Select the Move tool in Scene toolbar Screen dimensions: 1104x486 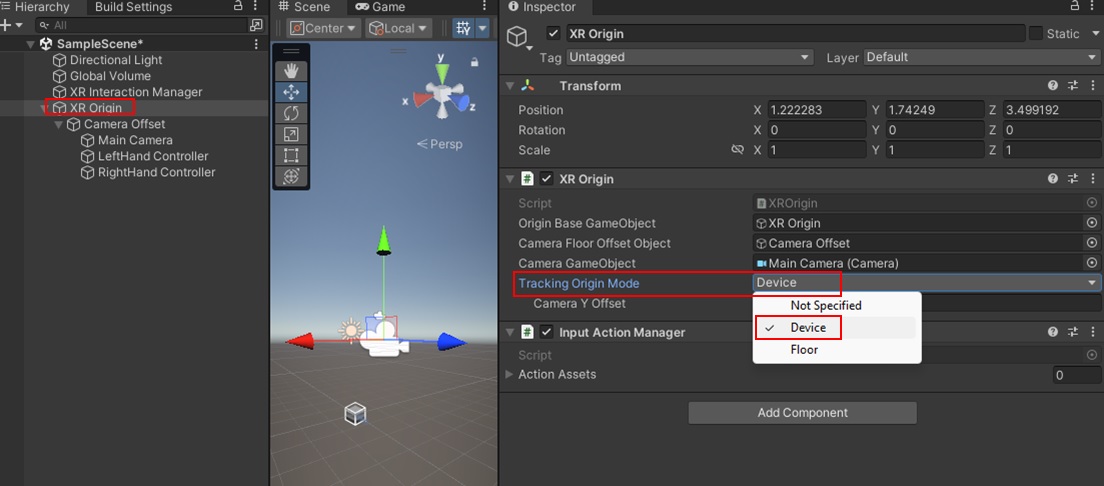point(291,92)
